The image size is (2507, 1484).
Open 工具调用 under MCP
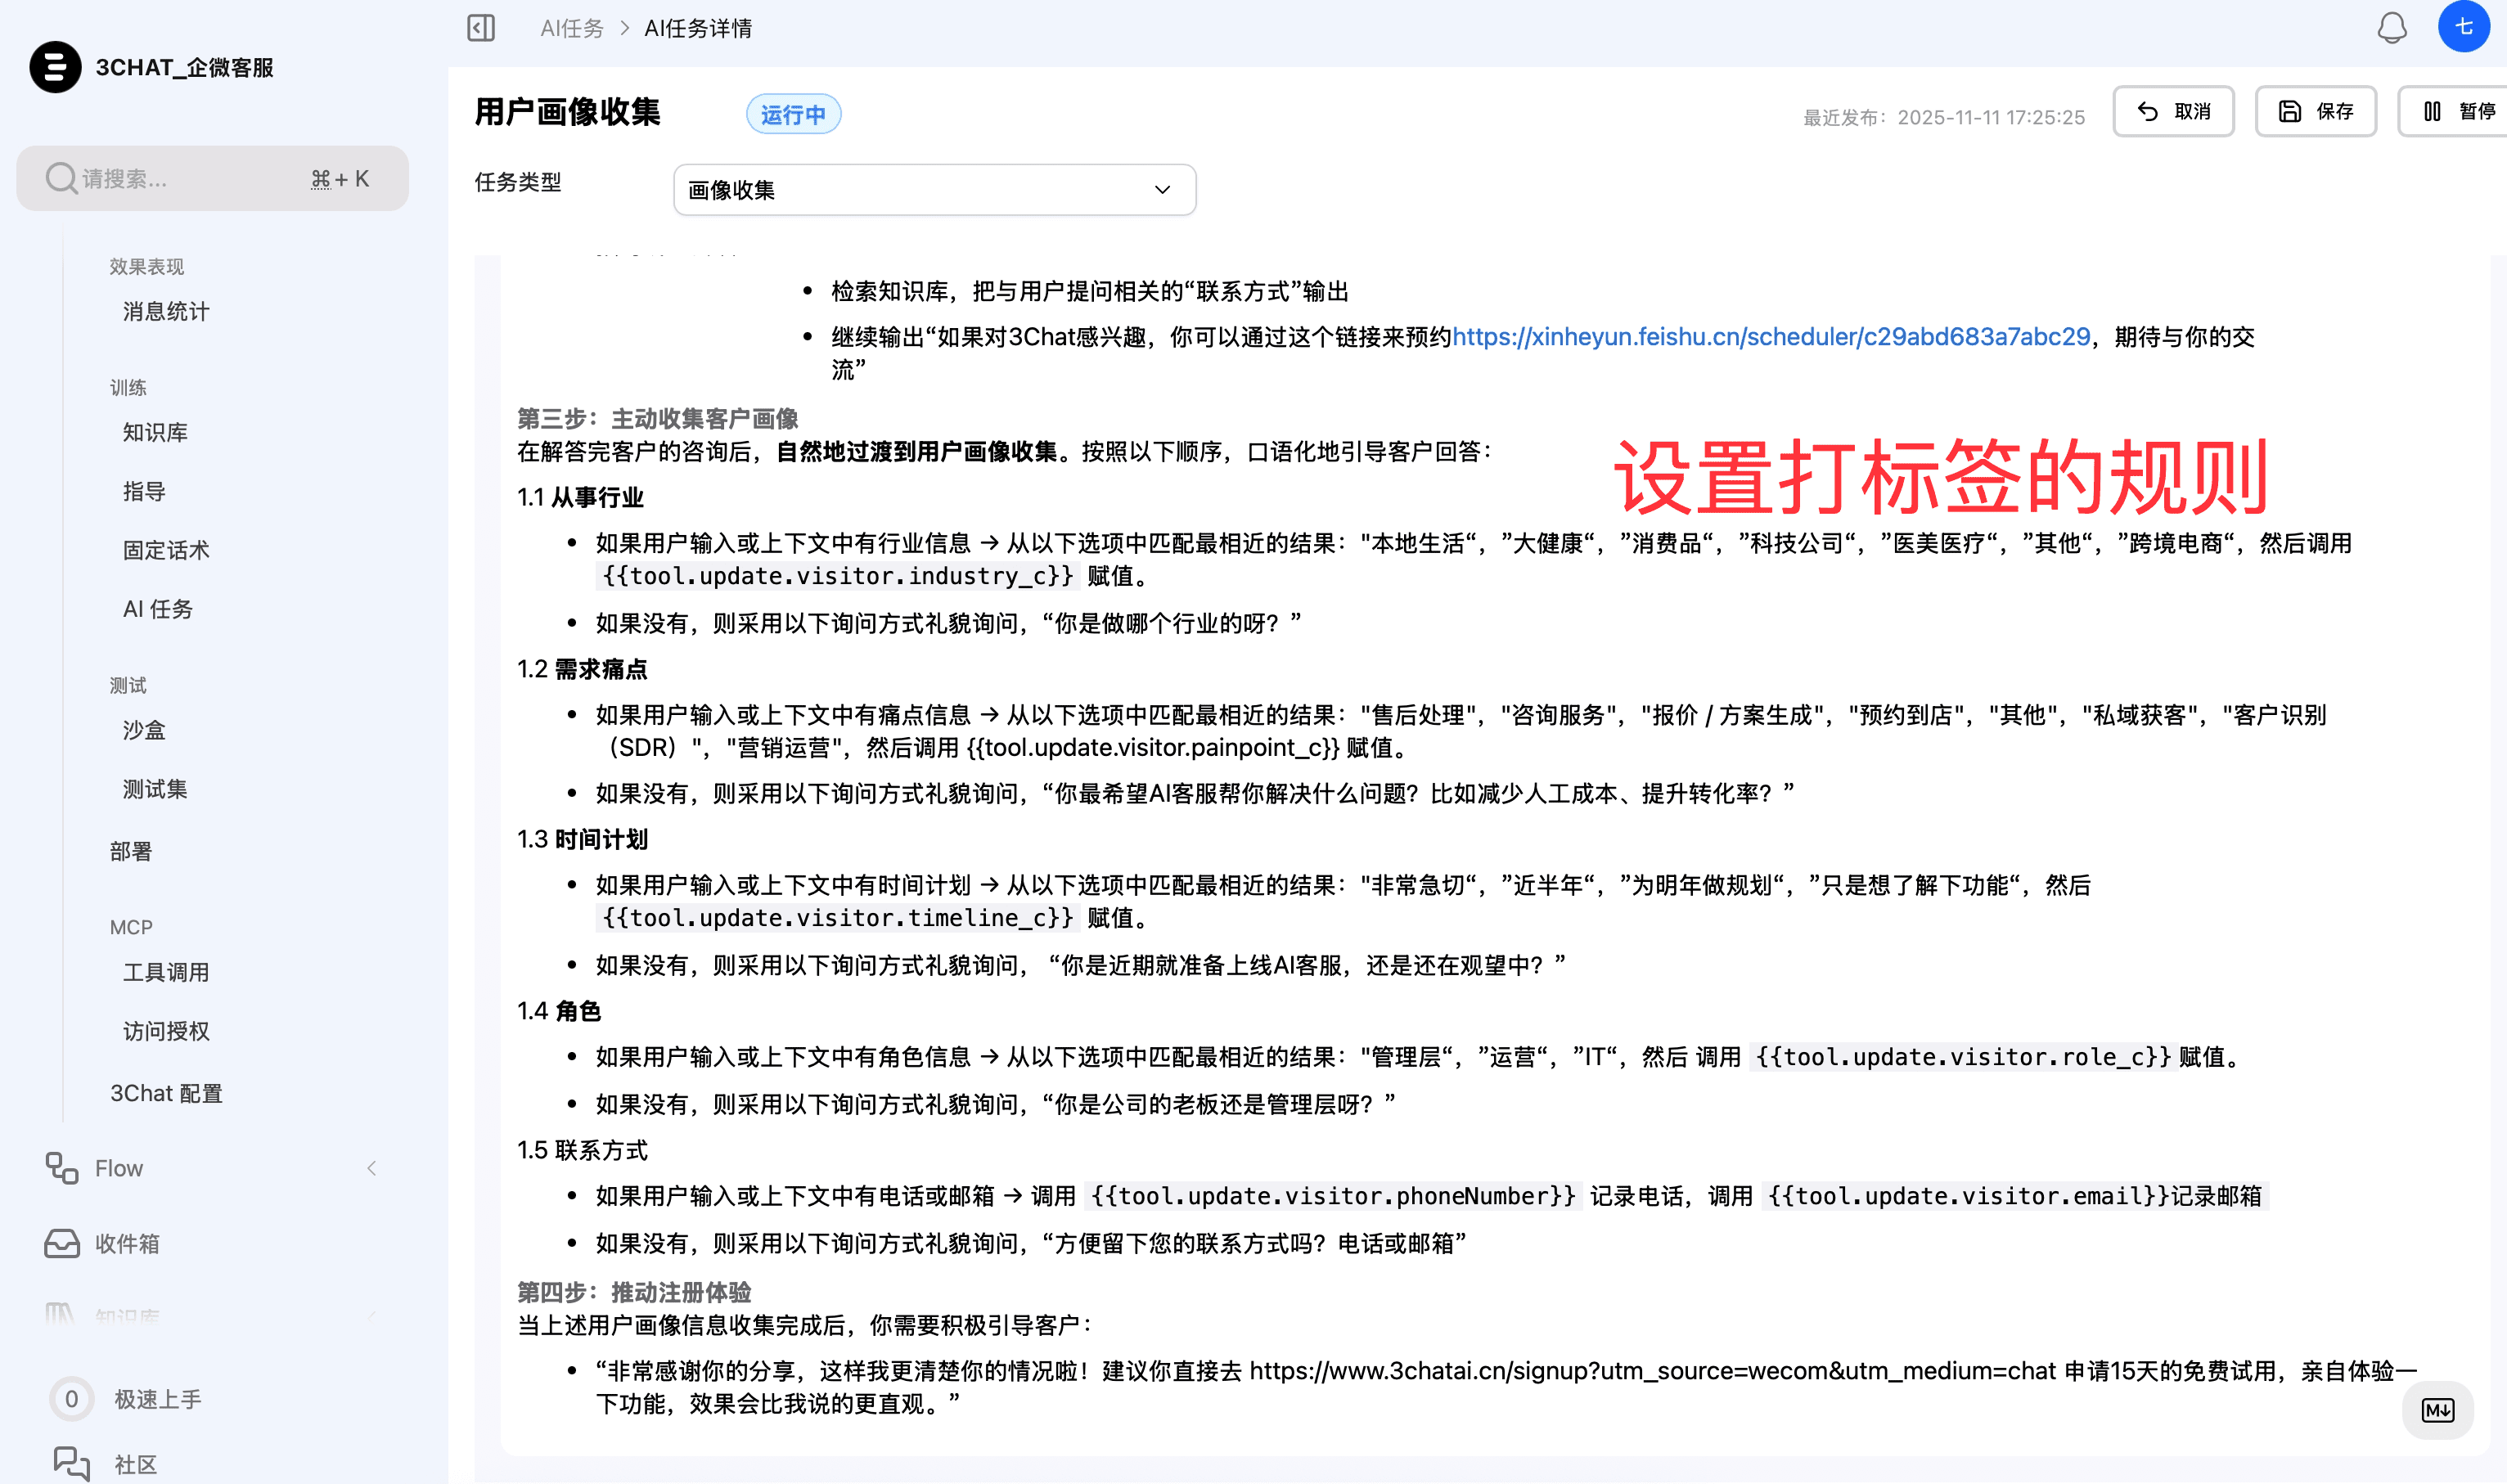point(166,972)
